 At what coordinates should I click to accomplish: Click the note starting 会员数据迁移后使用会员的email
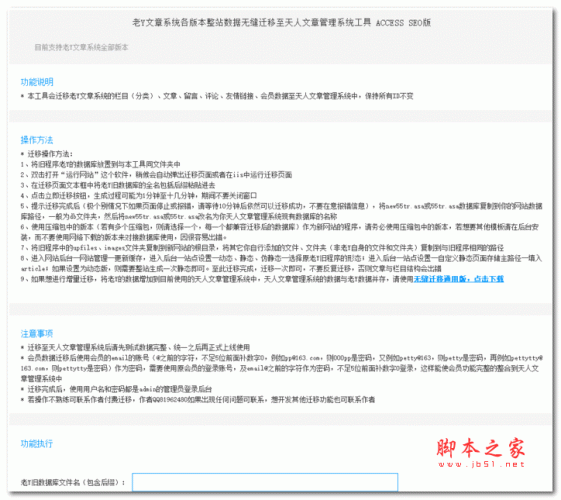(282, 368)
